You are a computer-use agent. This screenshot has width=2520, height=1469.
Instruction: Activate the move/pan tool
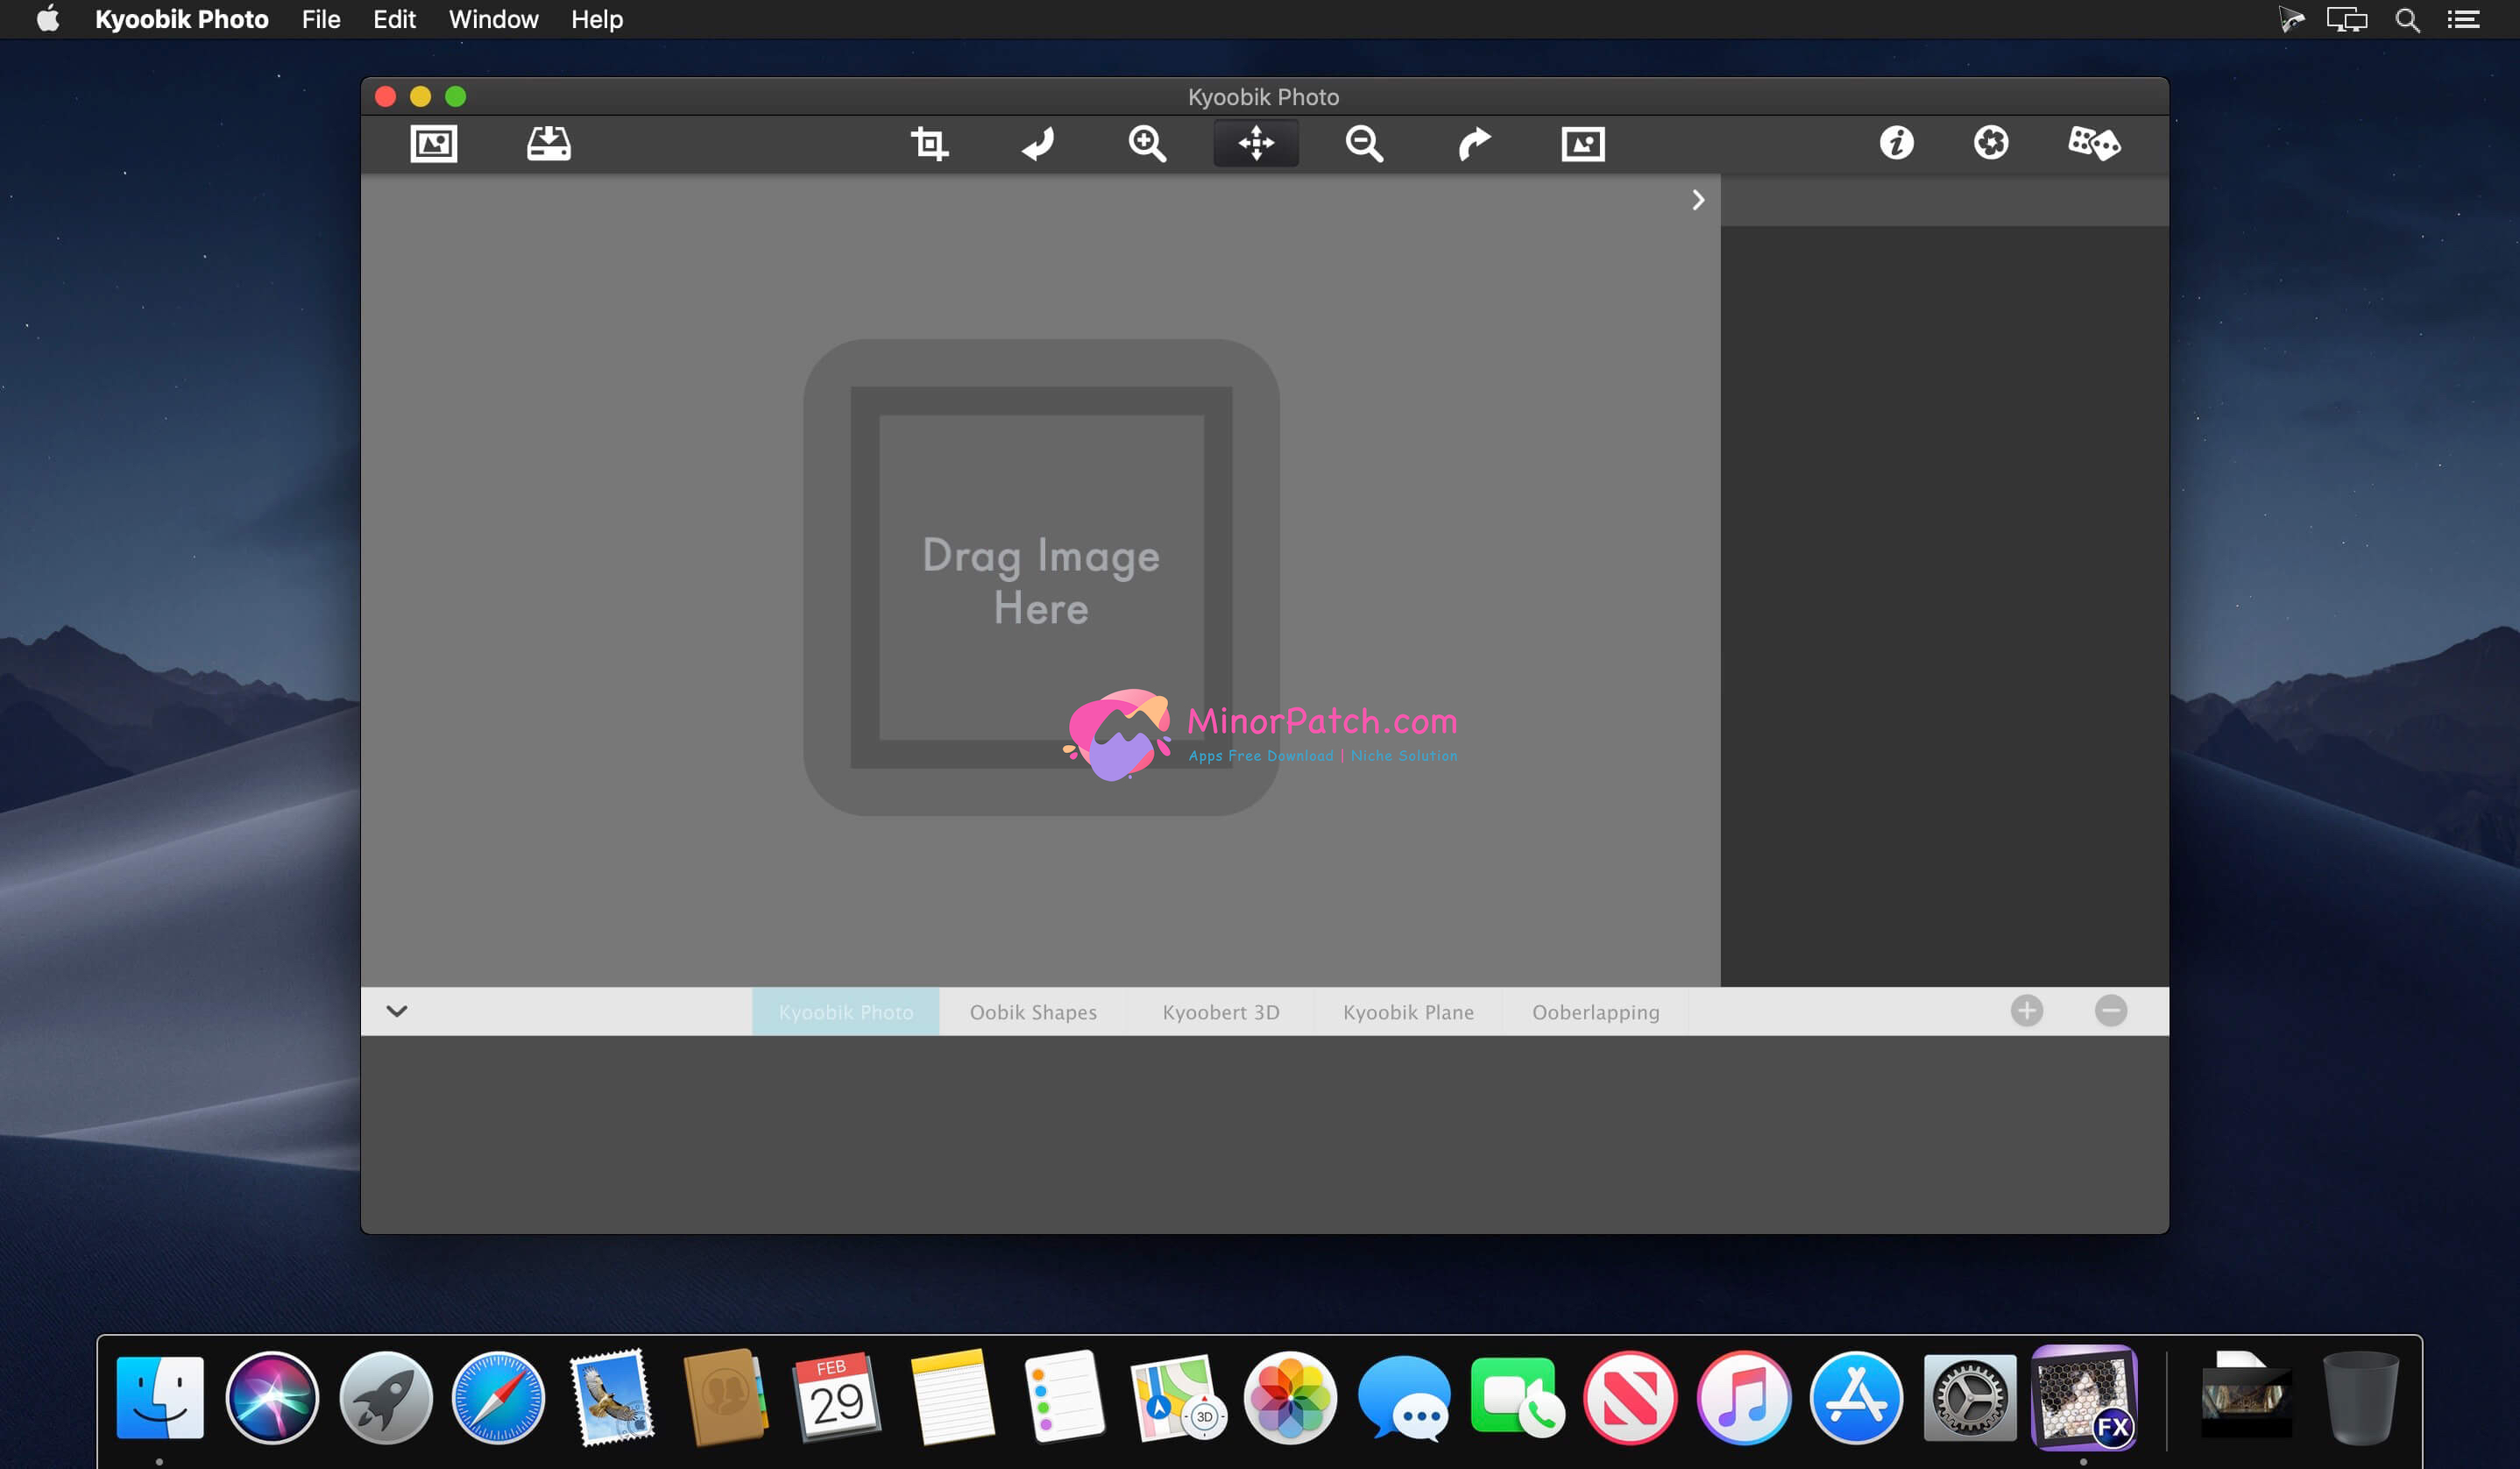(x=1256, y=143)
